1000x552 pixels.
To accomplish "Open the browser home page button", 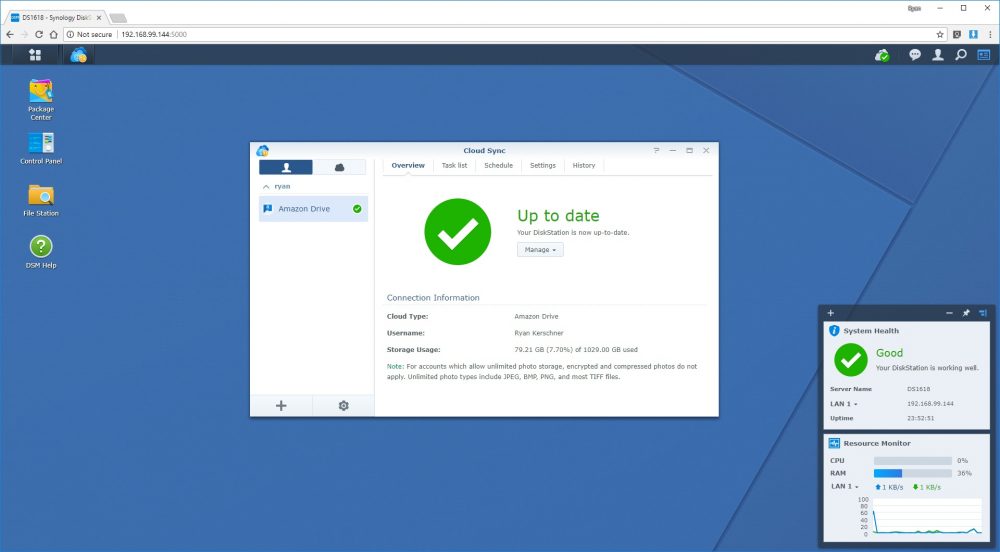I will (54, 34).
